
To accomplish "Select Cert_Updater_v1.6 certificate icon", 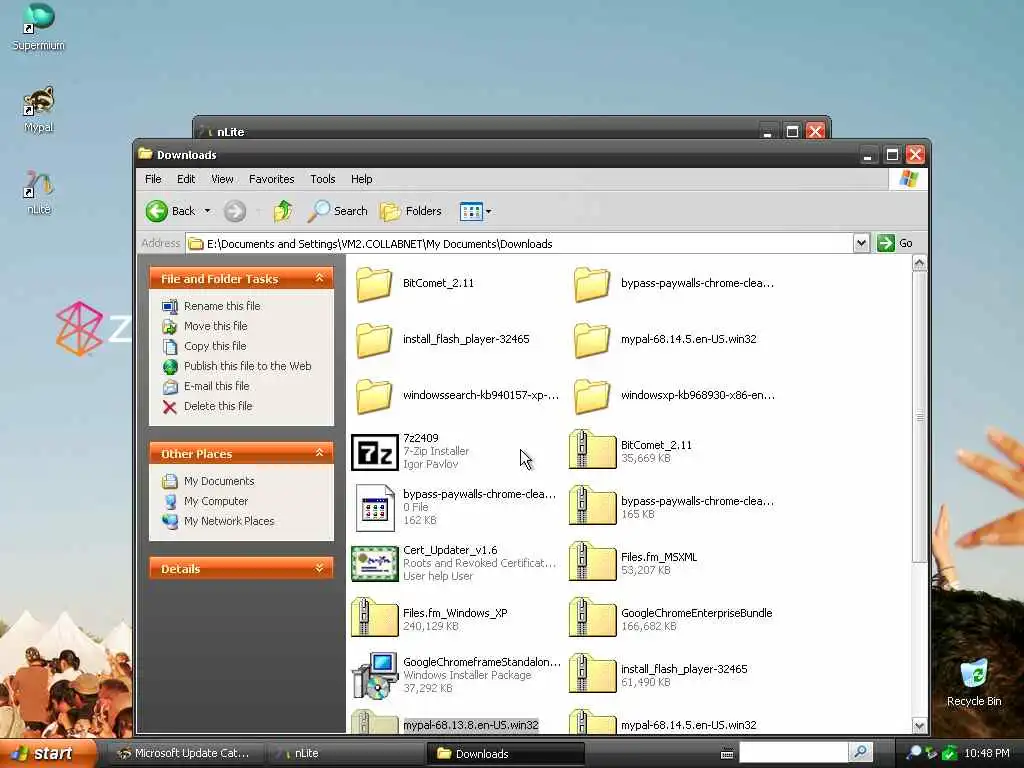I will tap(375, 564).
